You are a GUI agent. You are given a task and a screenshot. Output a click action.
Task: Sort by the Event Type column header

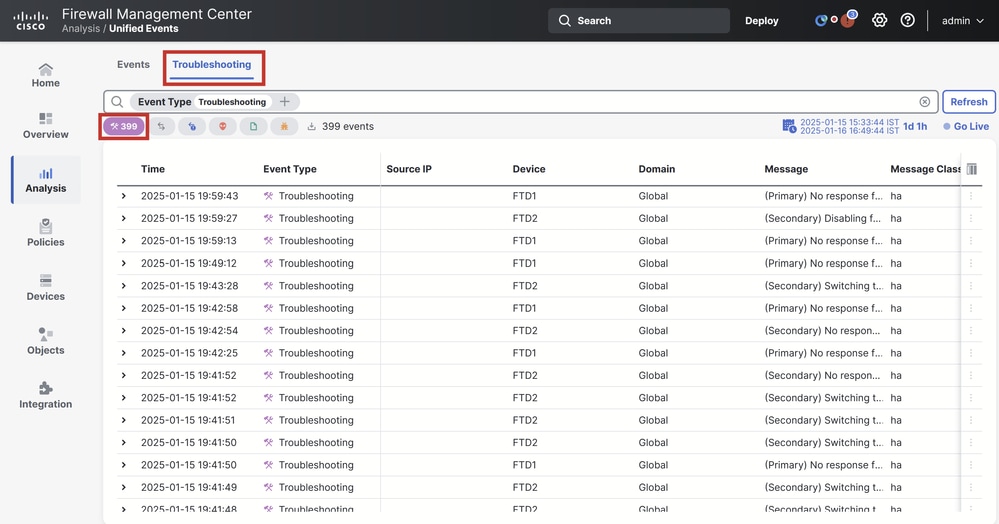[x=290, y=169]
